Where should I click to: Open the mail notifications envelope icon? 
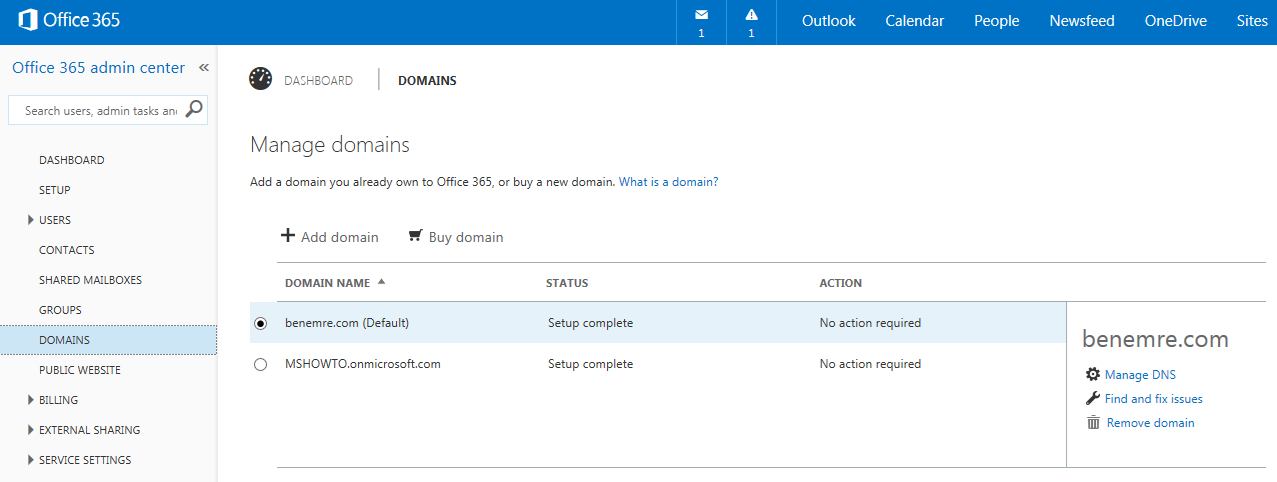(701, 15)
